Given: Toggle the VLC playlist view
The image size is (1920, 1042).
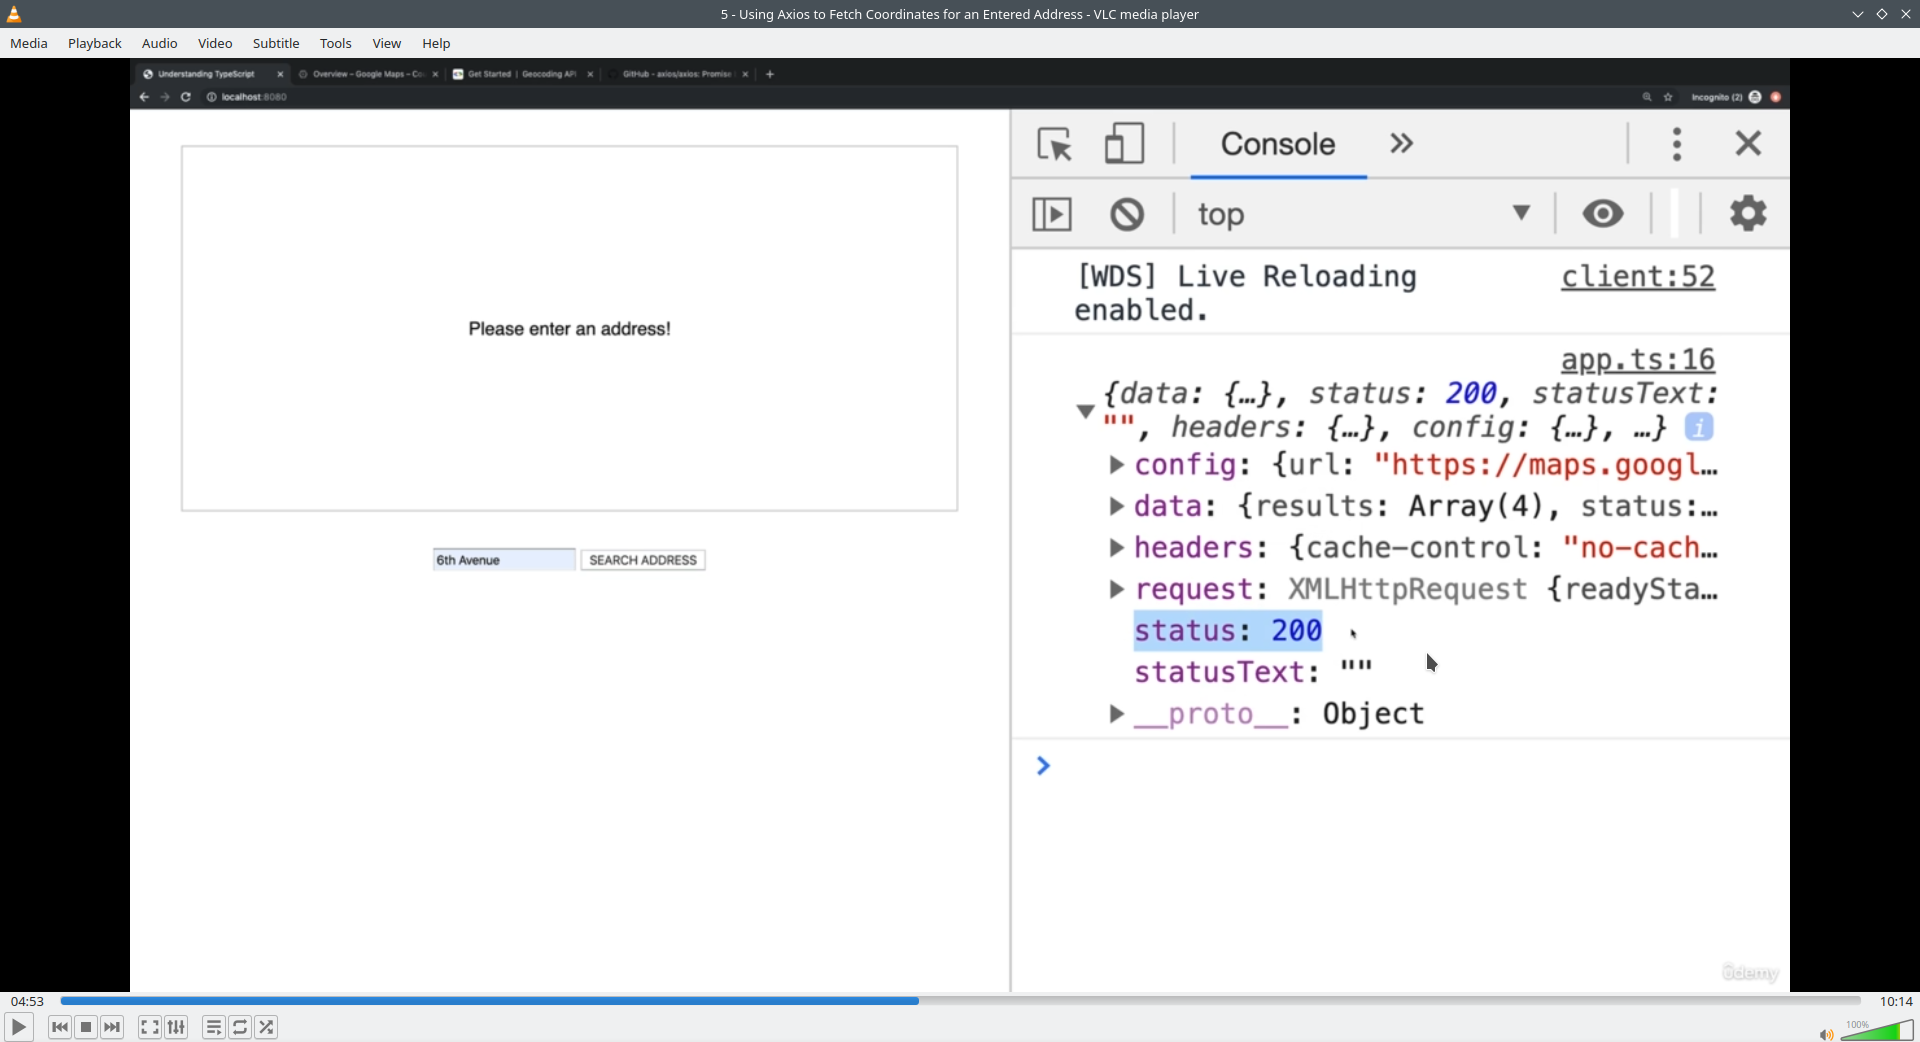Looking at the screenshot, I should [213, 1027].
